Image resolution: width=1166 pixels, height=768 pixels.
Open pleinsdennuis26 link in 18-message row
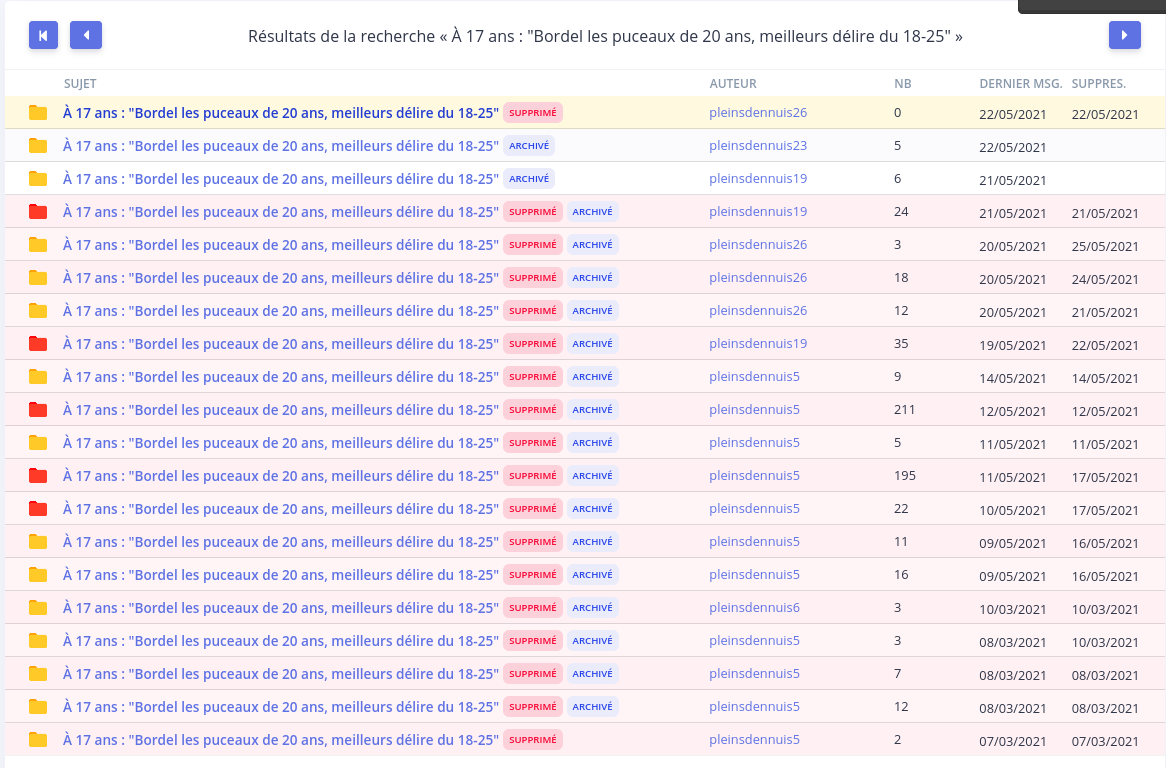click(758, 277)
